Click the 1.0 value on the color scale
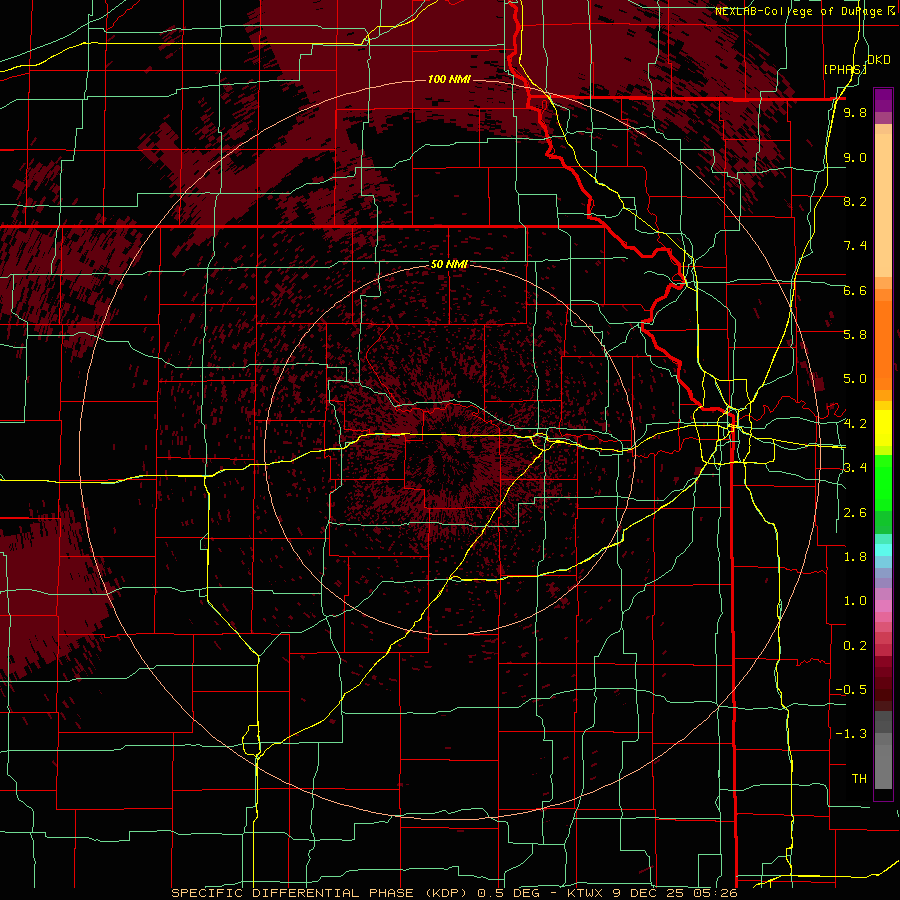Viewport: 900px width, 900px height. point(855,601)
